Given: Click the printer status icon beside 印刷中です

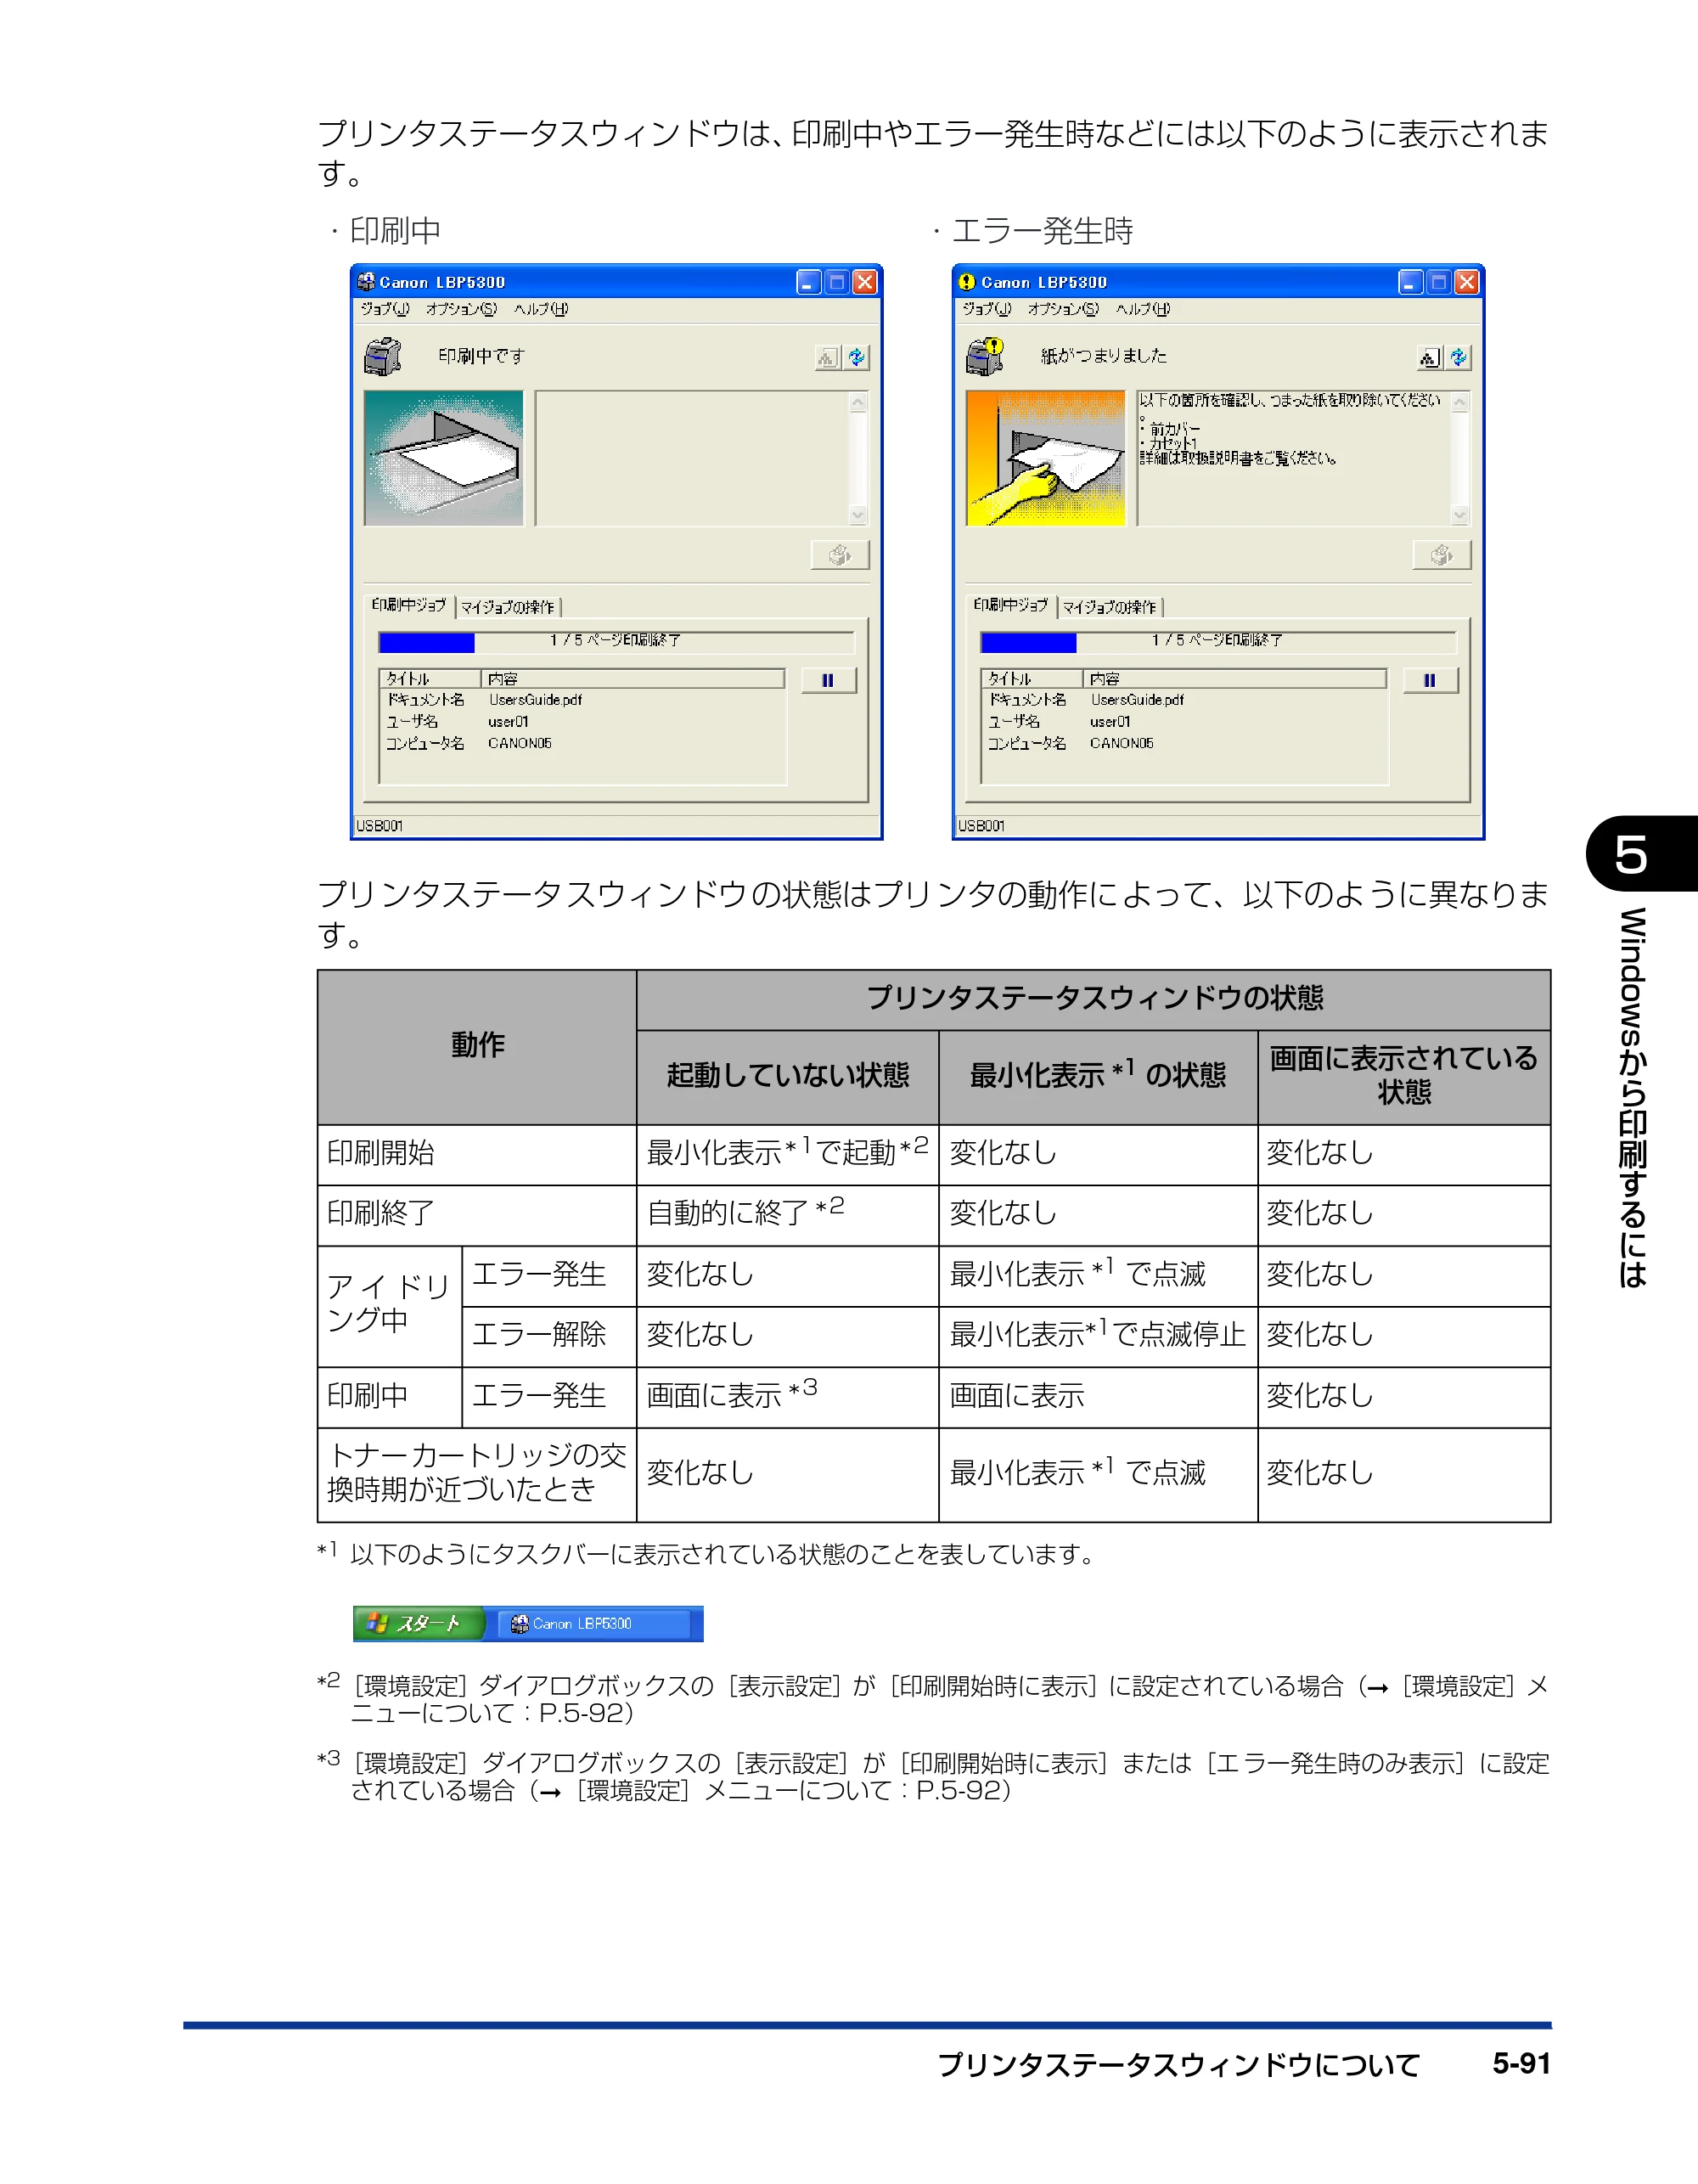Looking at the screenshot, I should 382,356.
